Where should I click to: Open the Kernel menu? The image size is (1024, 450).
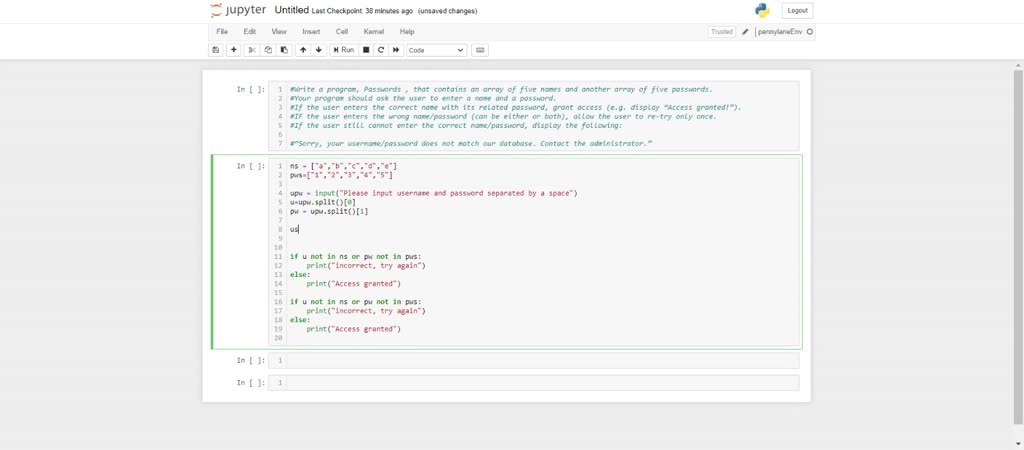(374, 31)
